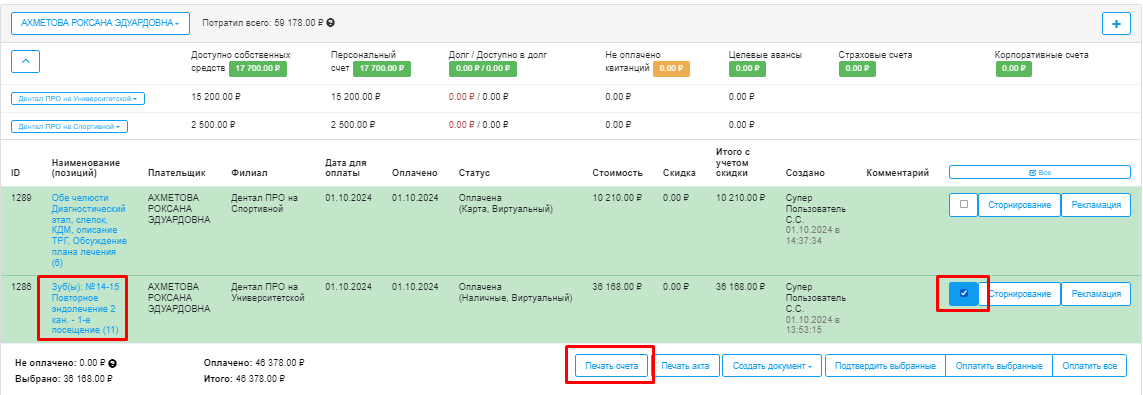1143x395 pixels.
Task: Click Оплатить все button
Action: (x=1090, y=366)
